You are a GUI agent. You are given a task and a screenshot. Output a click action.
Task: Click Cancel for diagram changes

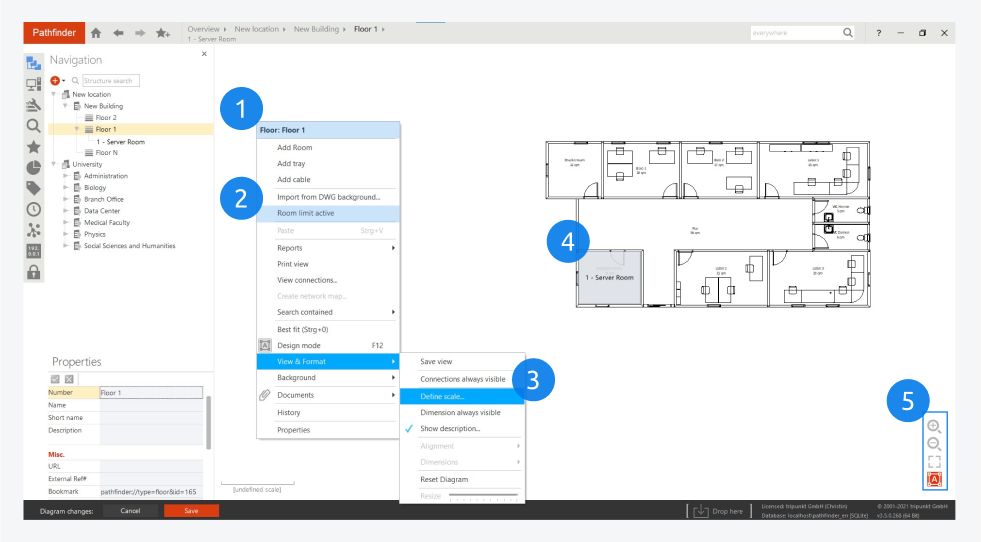click(x=130, y=511)
